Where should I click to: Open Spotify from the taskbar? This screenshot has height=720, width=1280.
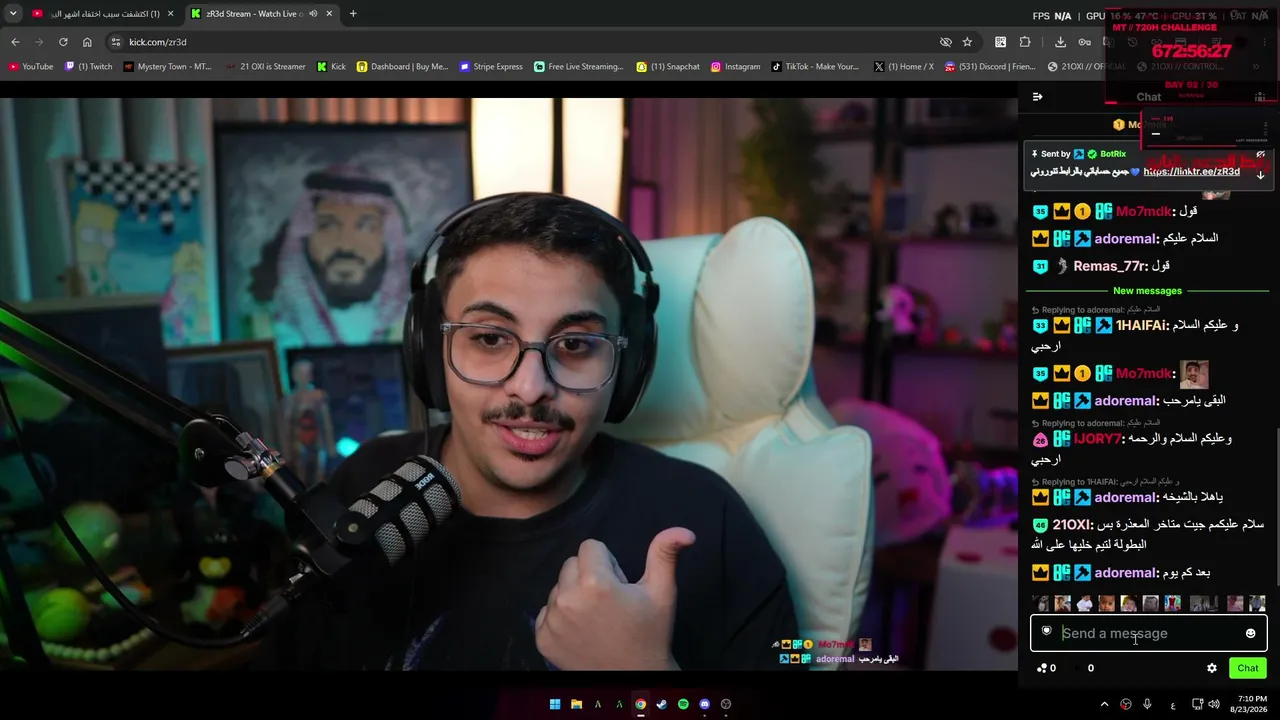(x=683, y=704)
